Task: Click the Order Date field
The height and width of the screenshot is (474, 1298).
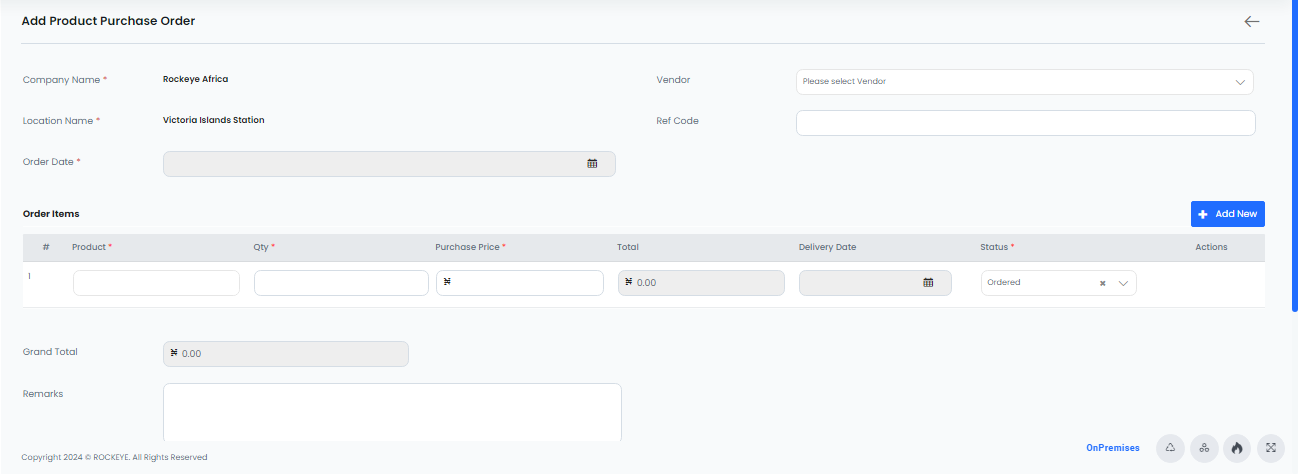Action: pyautogui.click(x=389, y=164)
